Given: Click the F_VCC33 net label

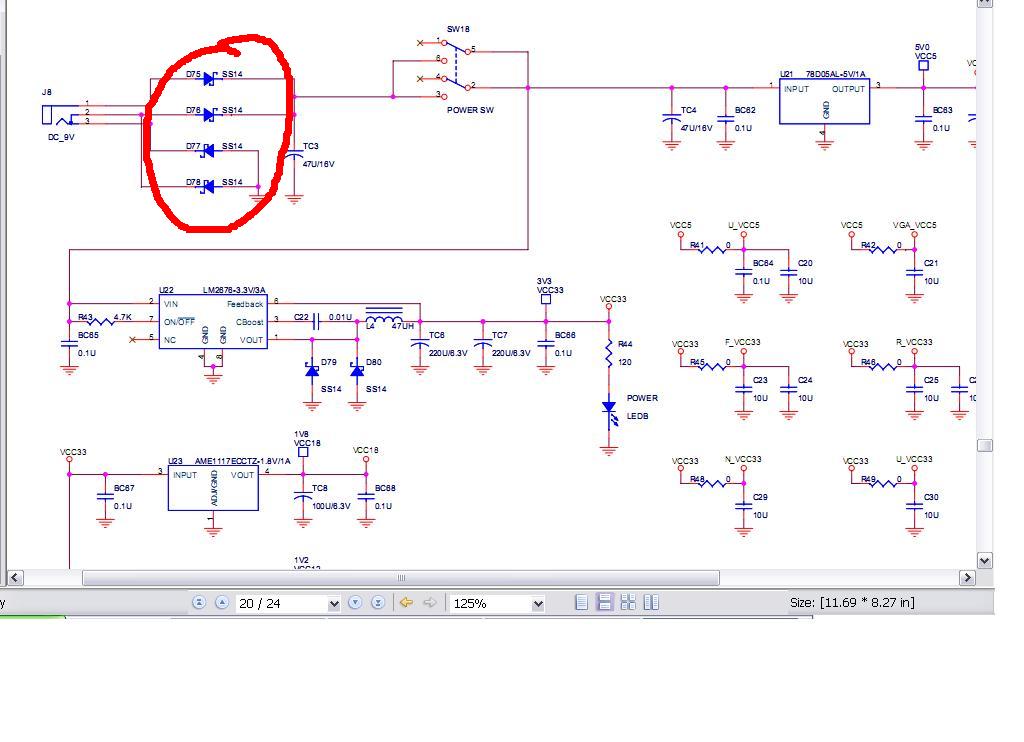Looking at the screenshot, I should (x=743, y=342).
